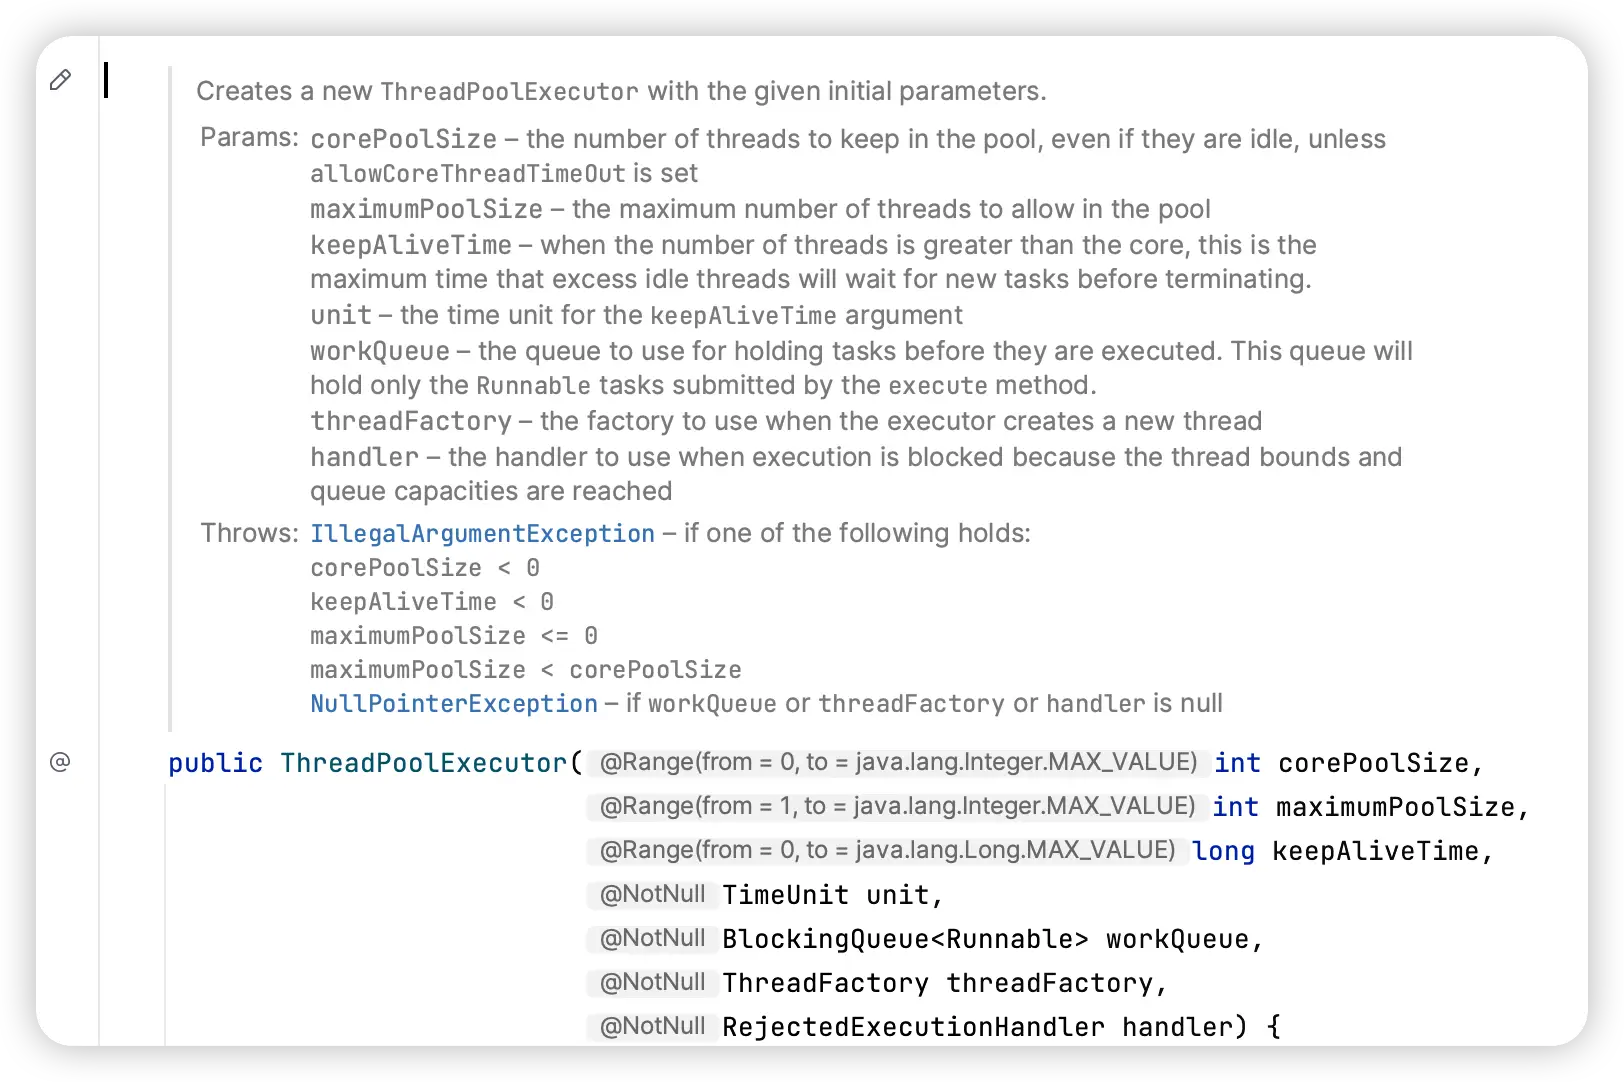Click the keepAliveTime parameter in the signature

tap(1375, 851)
